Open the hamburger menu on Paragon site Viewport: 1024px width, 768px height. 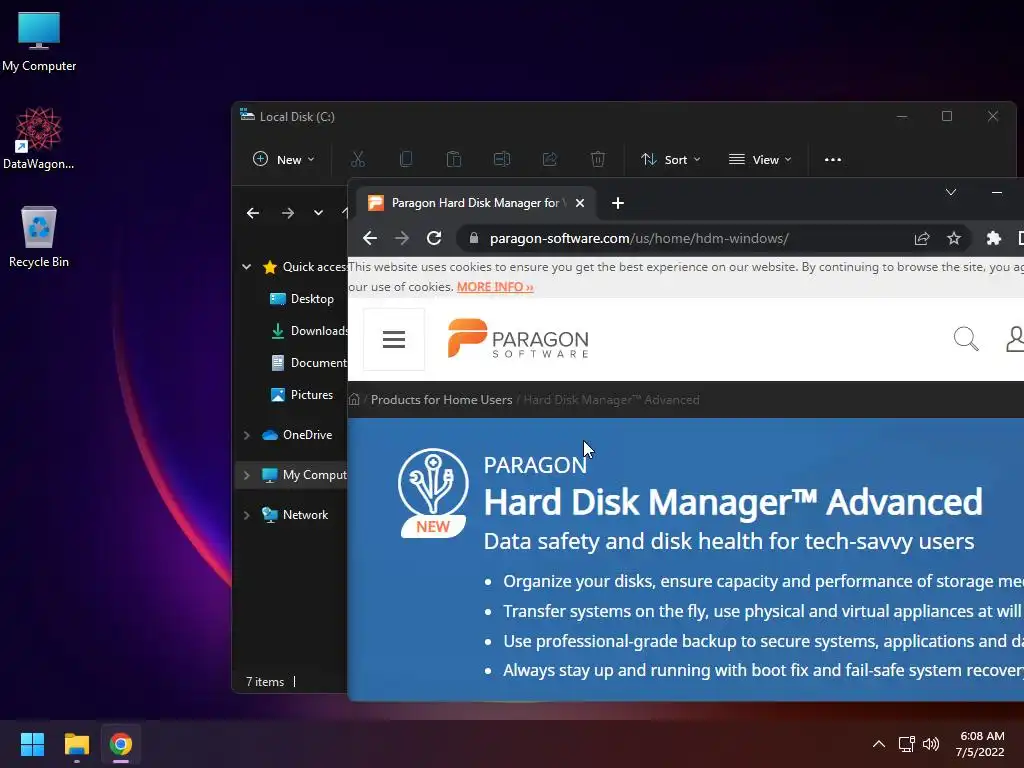click(394, 339)
